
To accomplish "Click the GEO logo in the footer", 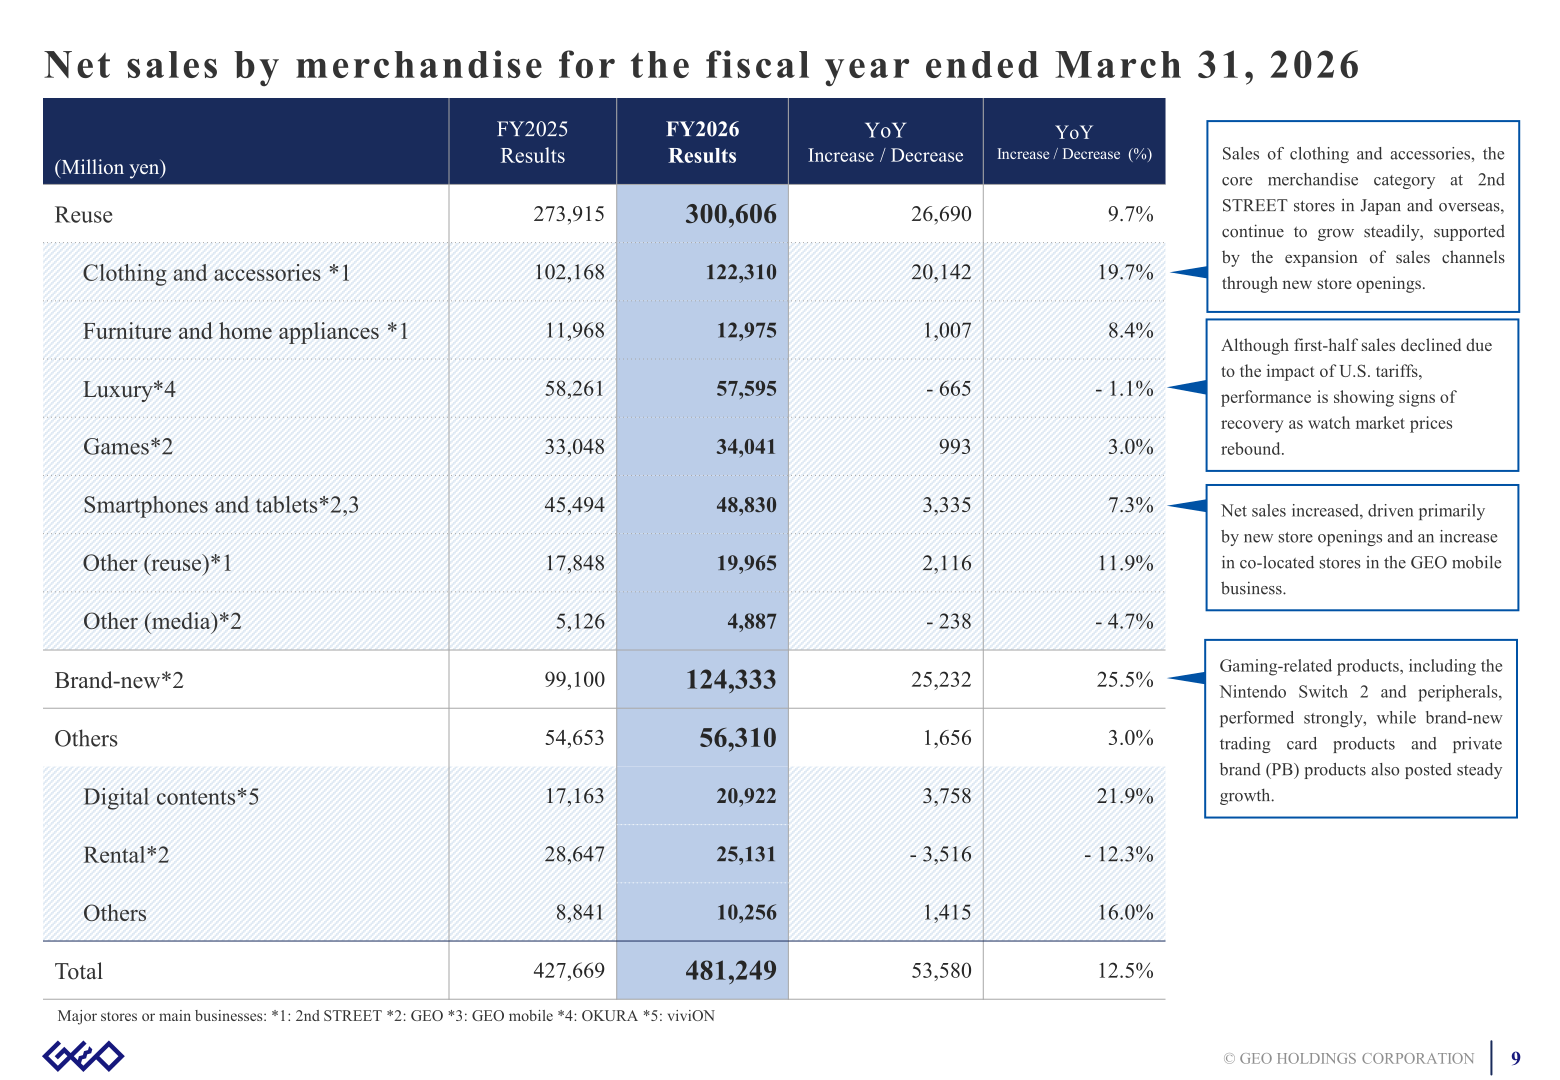I will [83, 1056].
